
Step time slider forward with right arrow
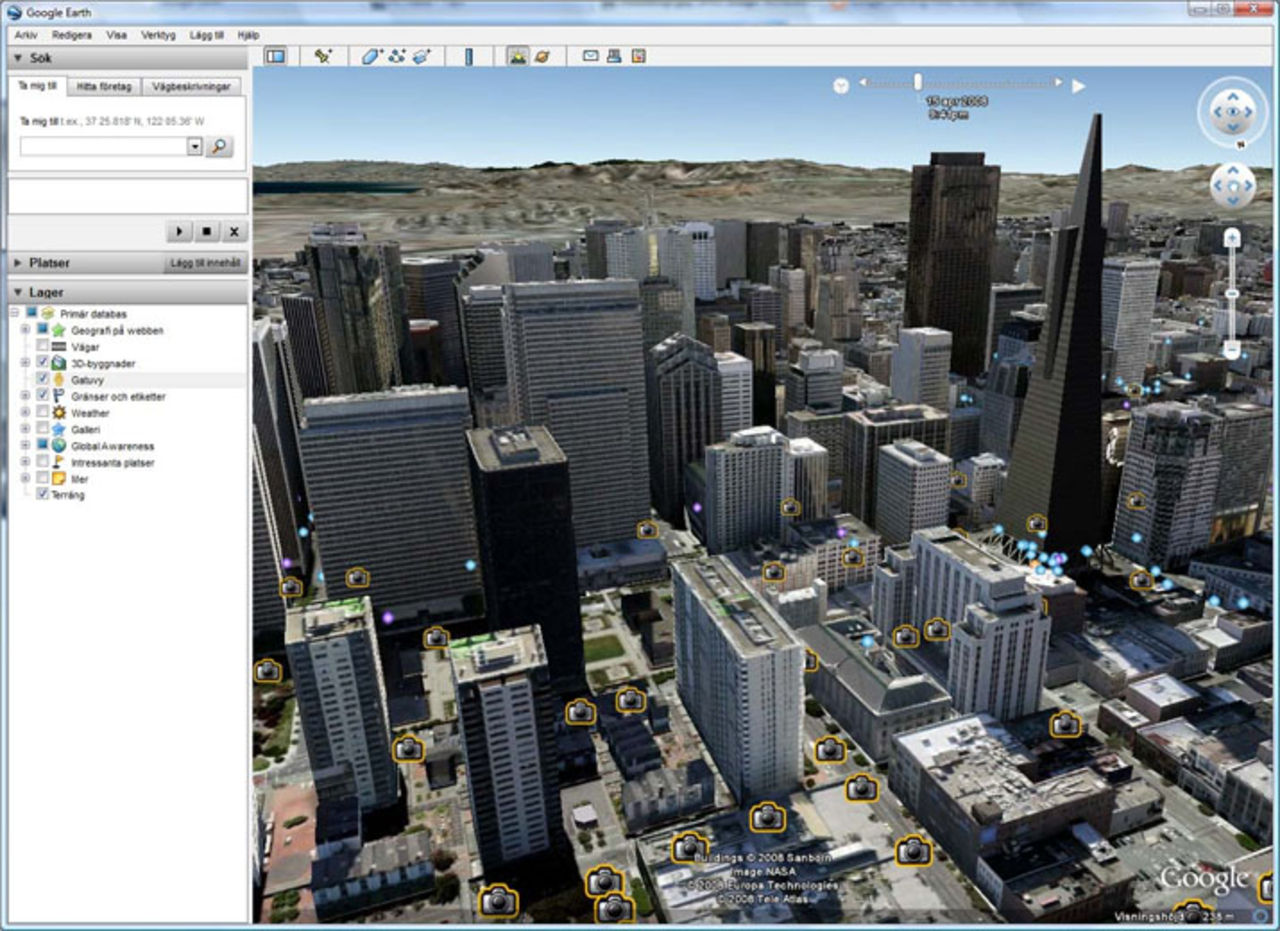[1058, 84]
